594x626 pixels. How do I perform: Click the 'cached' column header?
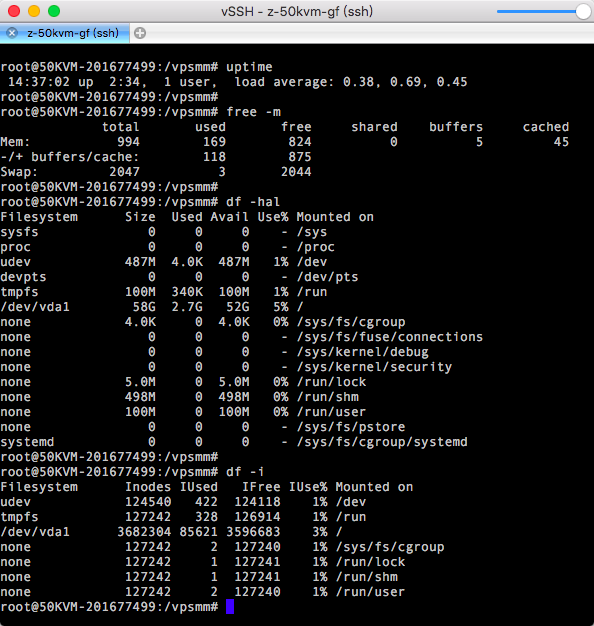coord(546,127)
